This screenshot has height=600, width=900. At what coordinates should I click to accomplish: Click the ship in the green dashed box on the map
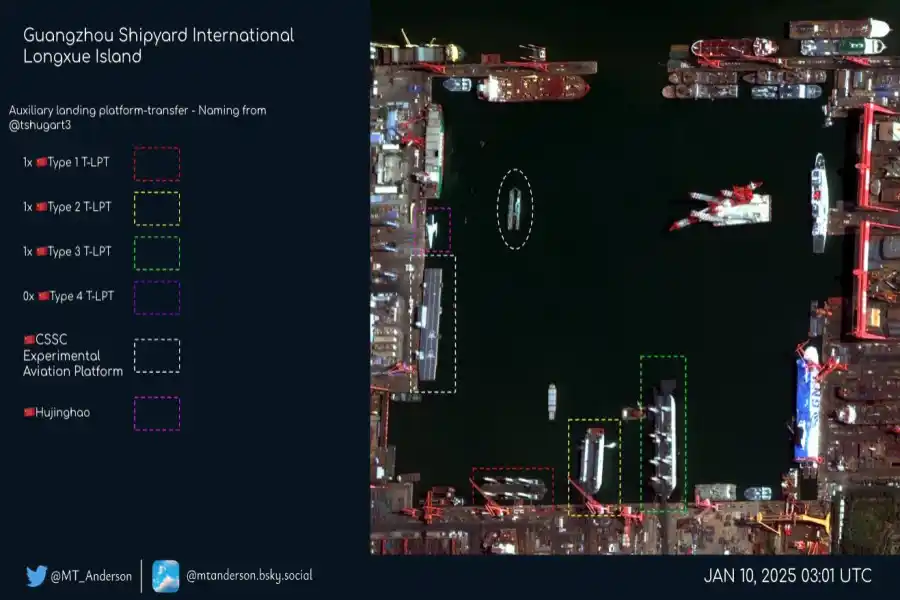pyautogui.click(x=663, y=437)
